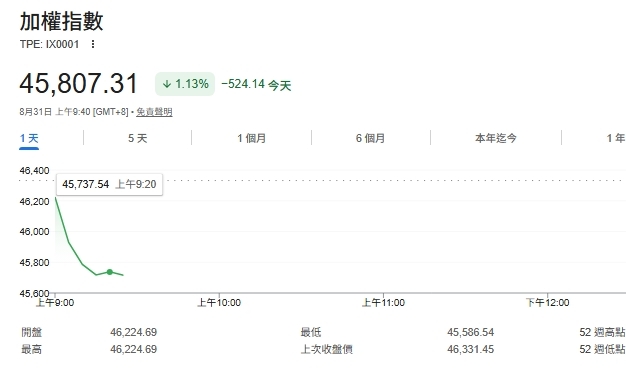Click the 上次收盤價 value 46,331.45
The image size is (626, 390).
470,349
